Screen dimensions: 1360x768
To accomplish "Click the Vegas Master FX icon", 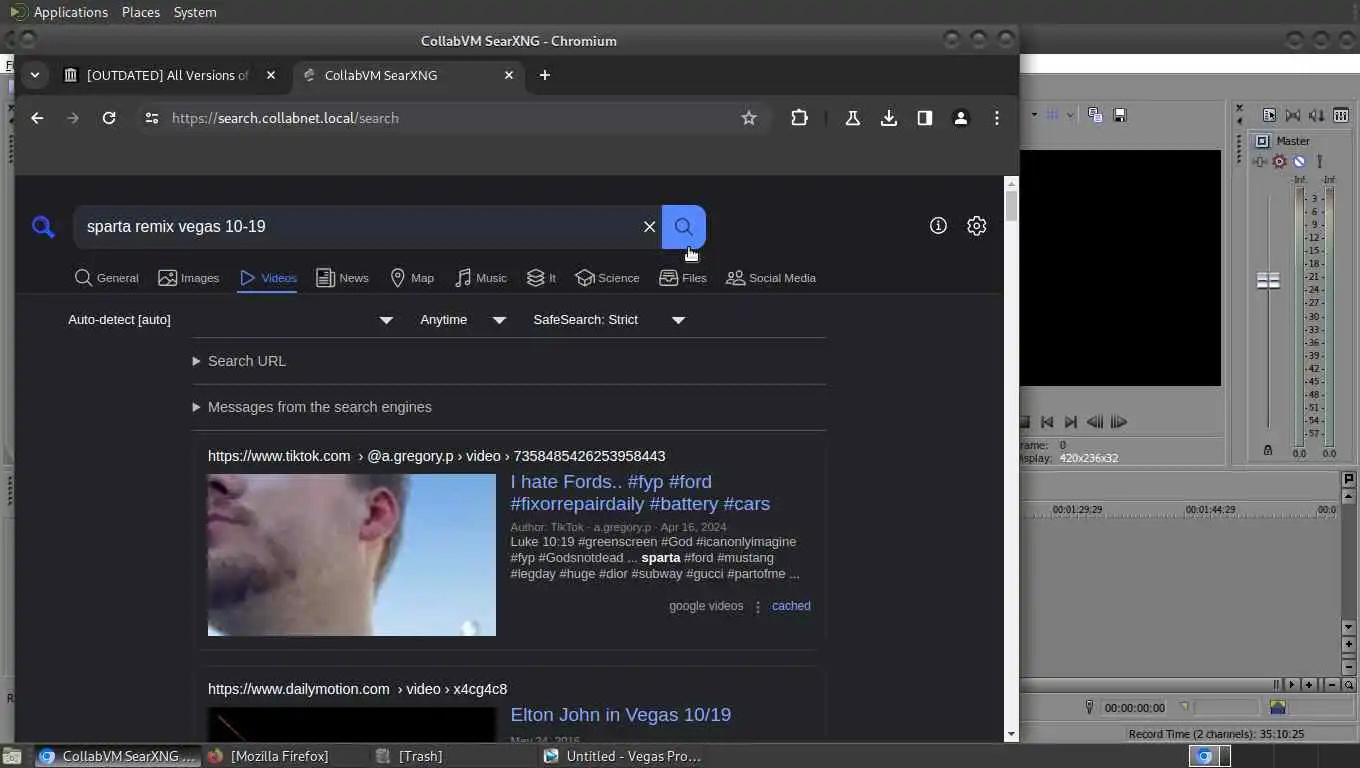I will (1260, 161).
